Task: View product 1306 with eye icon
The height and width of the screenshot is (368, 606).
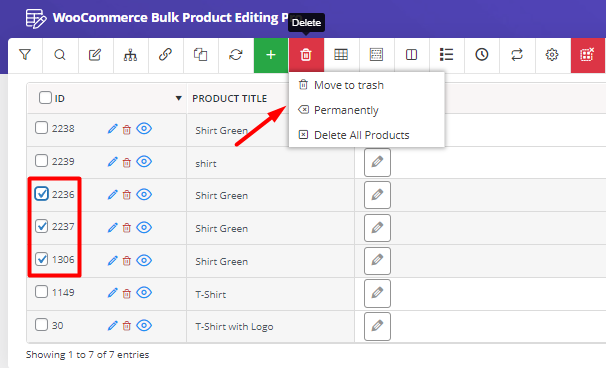Action: point(144,260)
